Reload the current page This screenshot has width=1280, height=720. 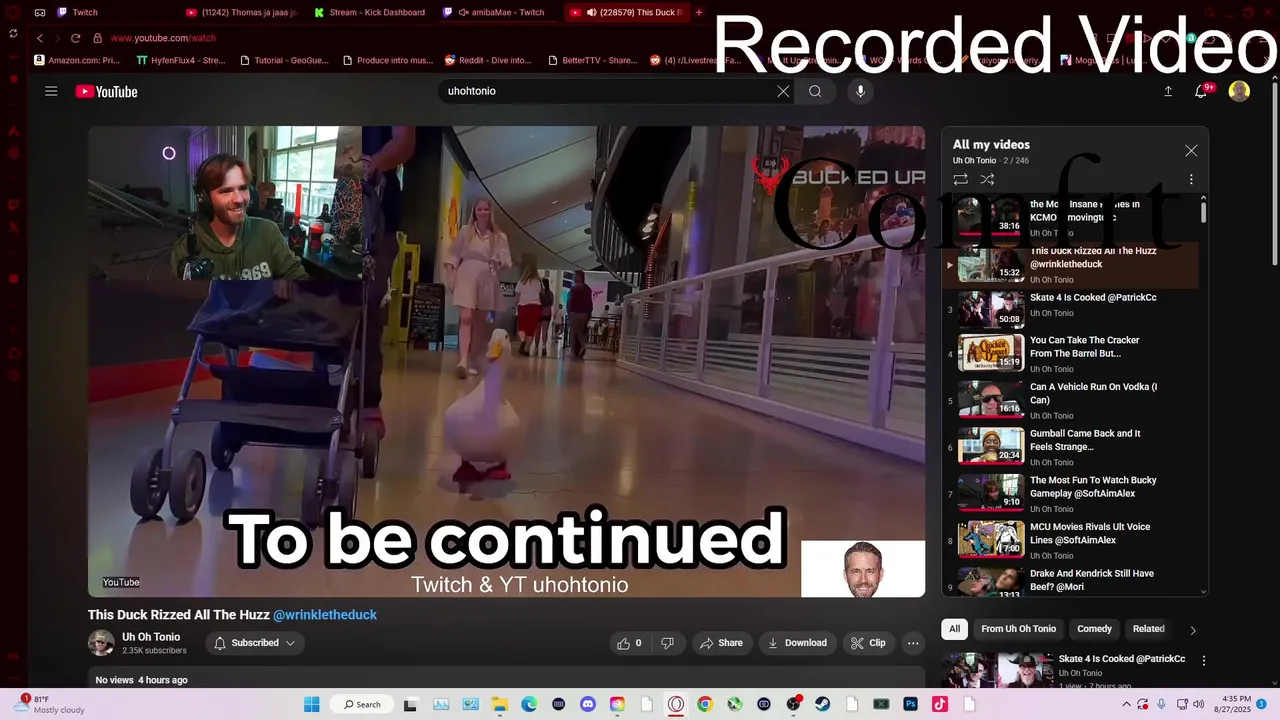tap(75, 38)
